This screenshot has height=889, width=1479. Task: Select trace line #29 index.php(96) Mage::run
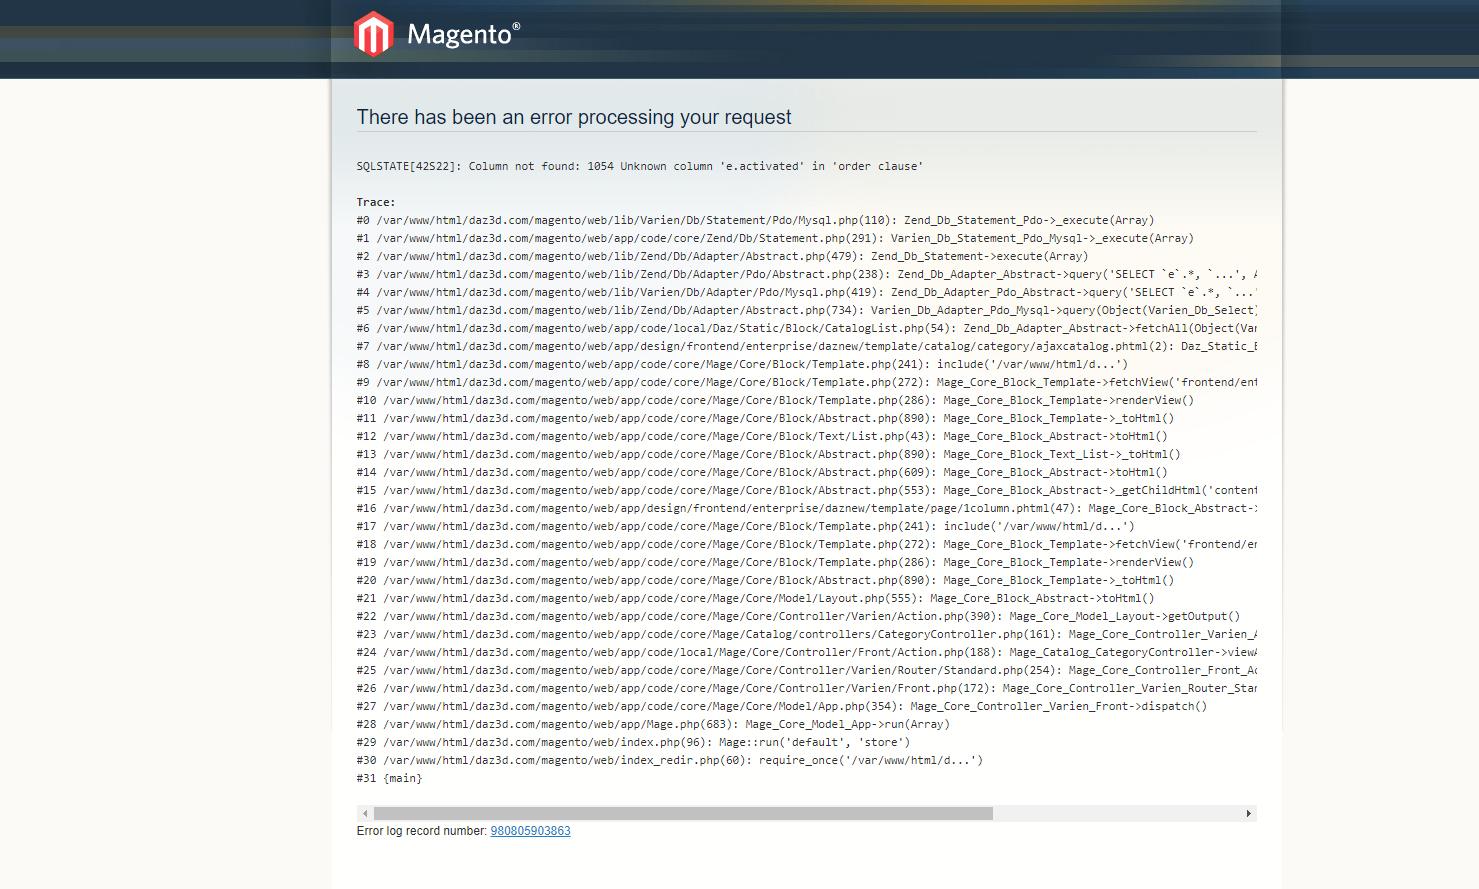click(x=633, y=742)
